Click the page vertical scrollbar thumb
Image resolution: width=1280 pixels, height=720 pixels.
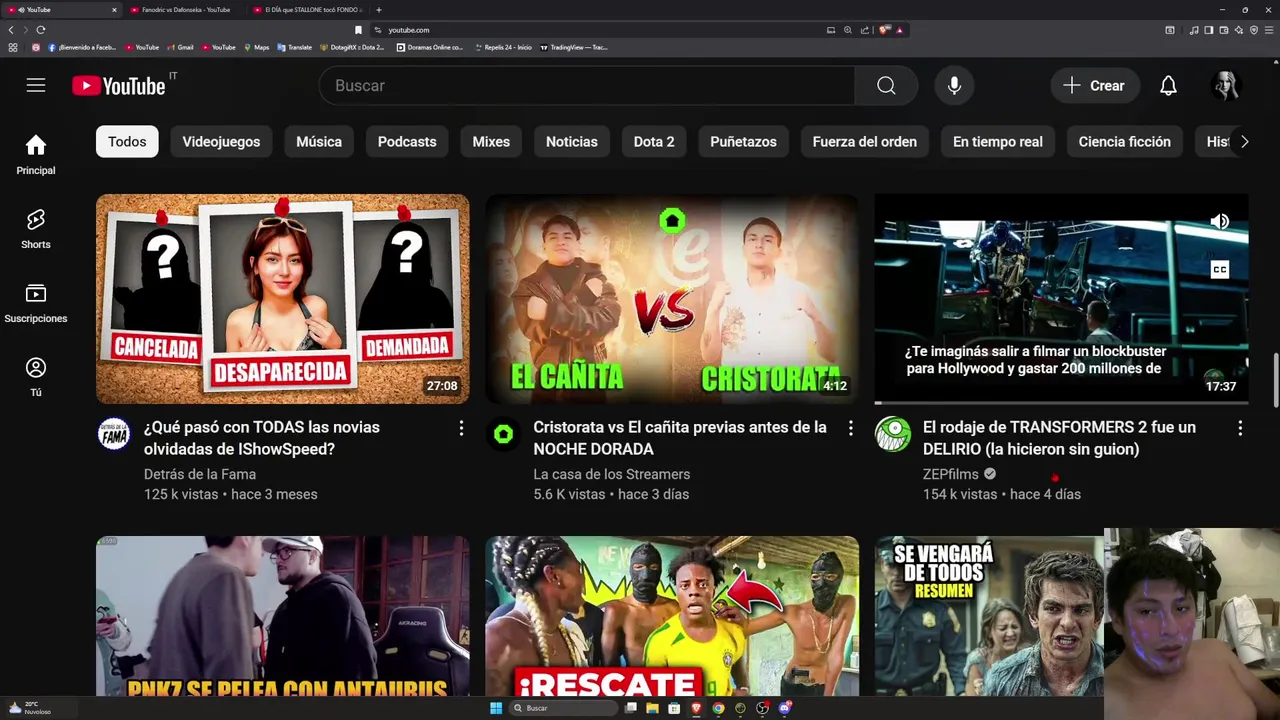[1275, 380]
